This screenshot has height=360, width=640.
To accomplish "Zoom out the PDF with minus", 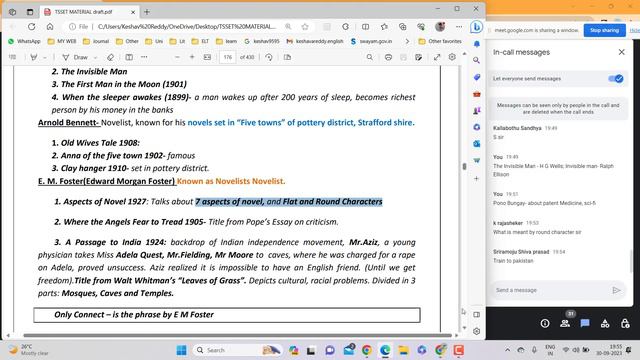I will pyautogui.click(x=177, y=57).
